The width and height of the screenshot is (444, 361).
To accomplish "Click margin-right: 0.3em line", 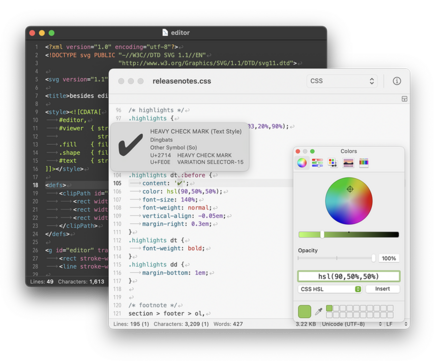I will coord(177,224).
